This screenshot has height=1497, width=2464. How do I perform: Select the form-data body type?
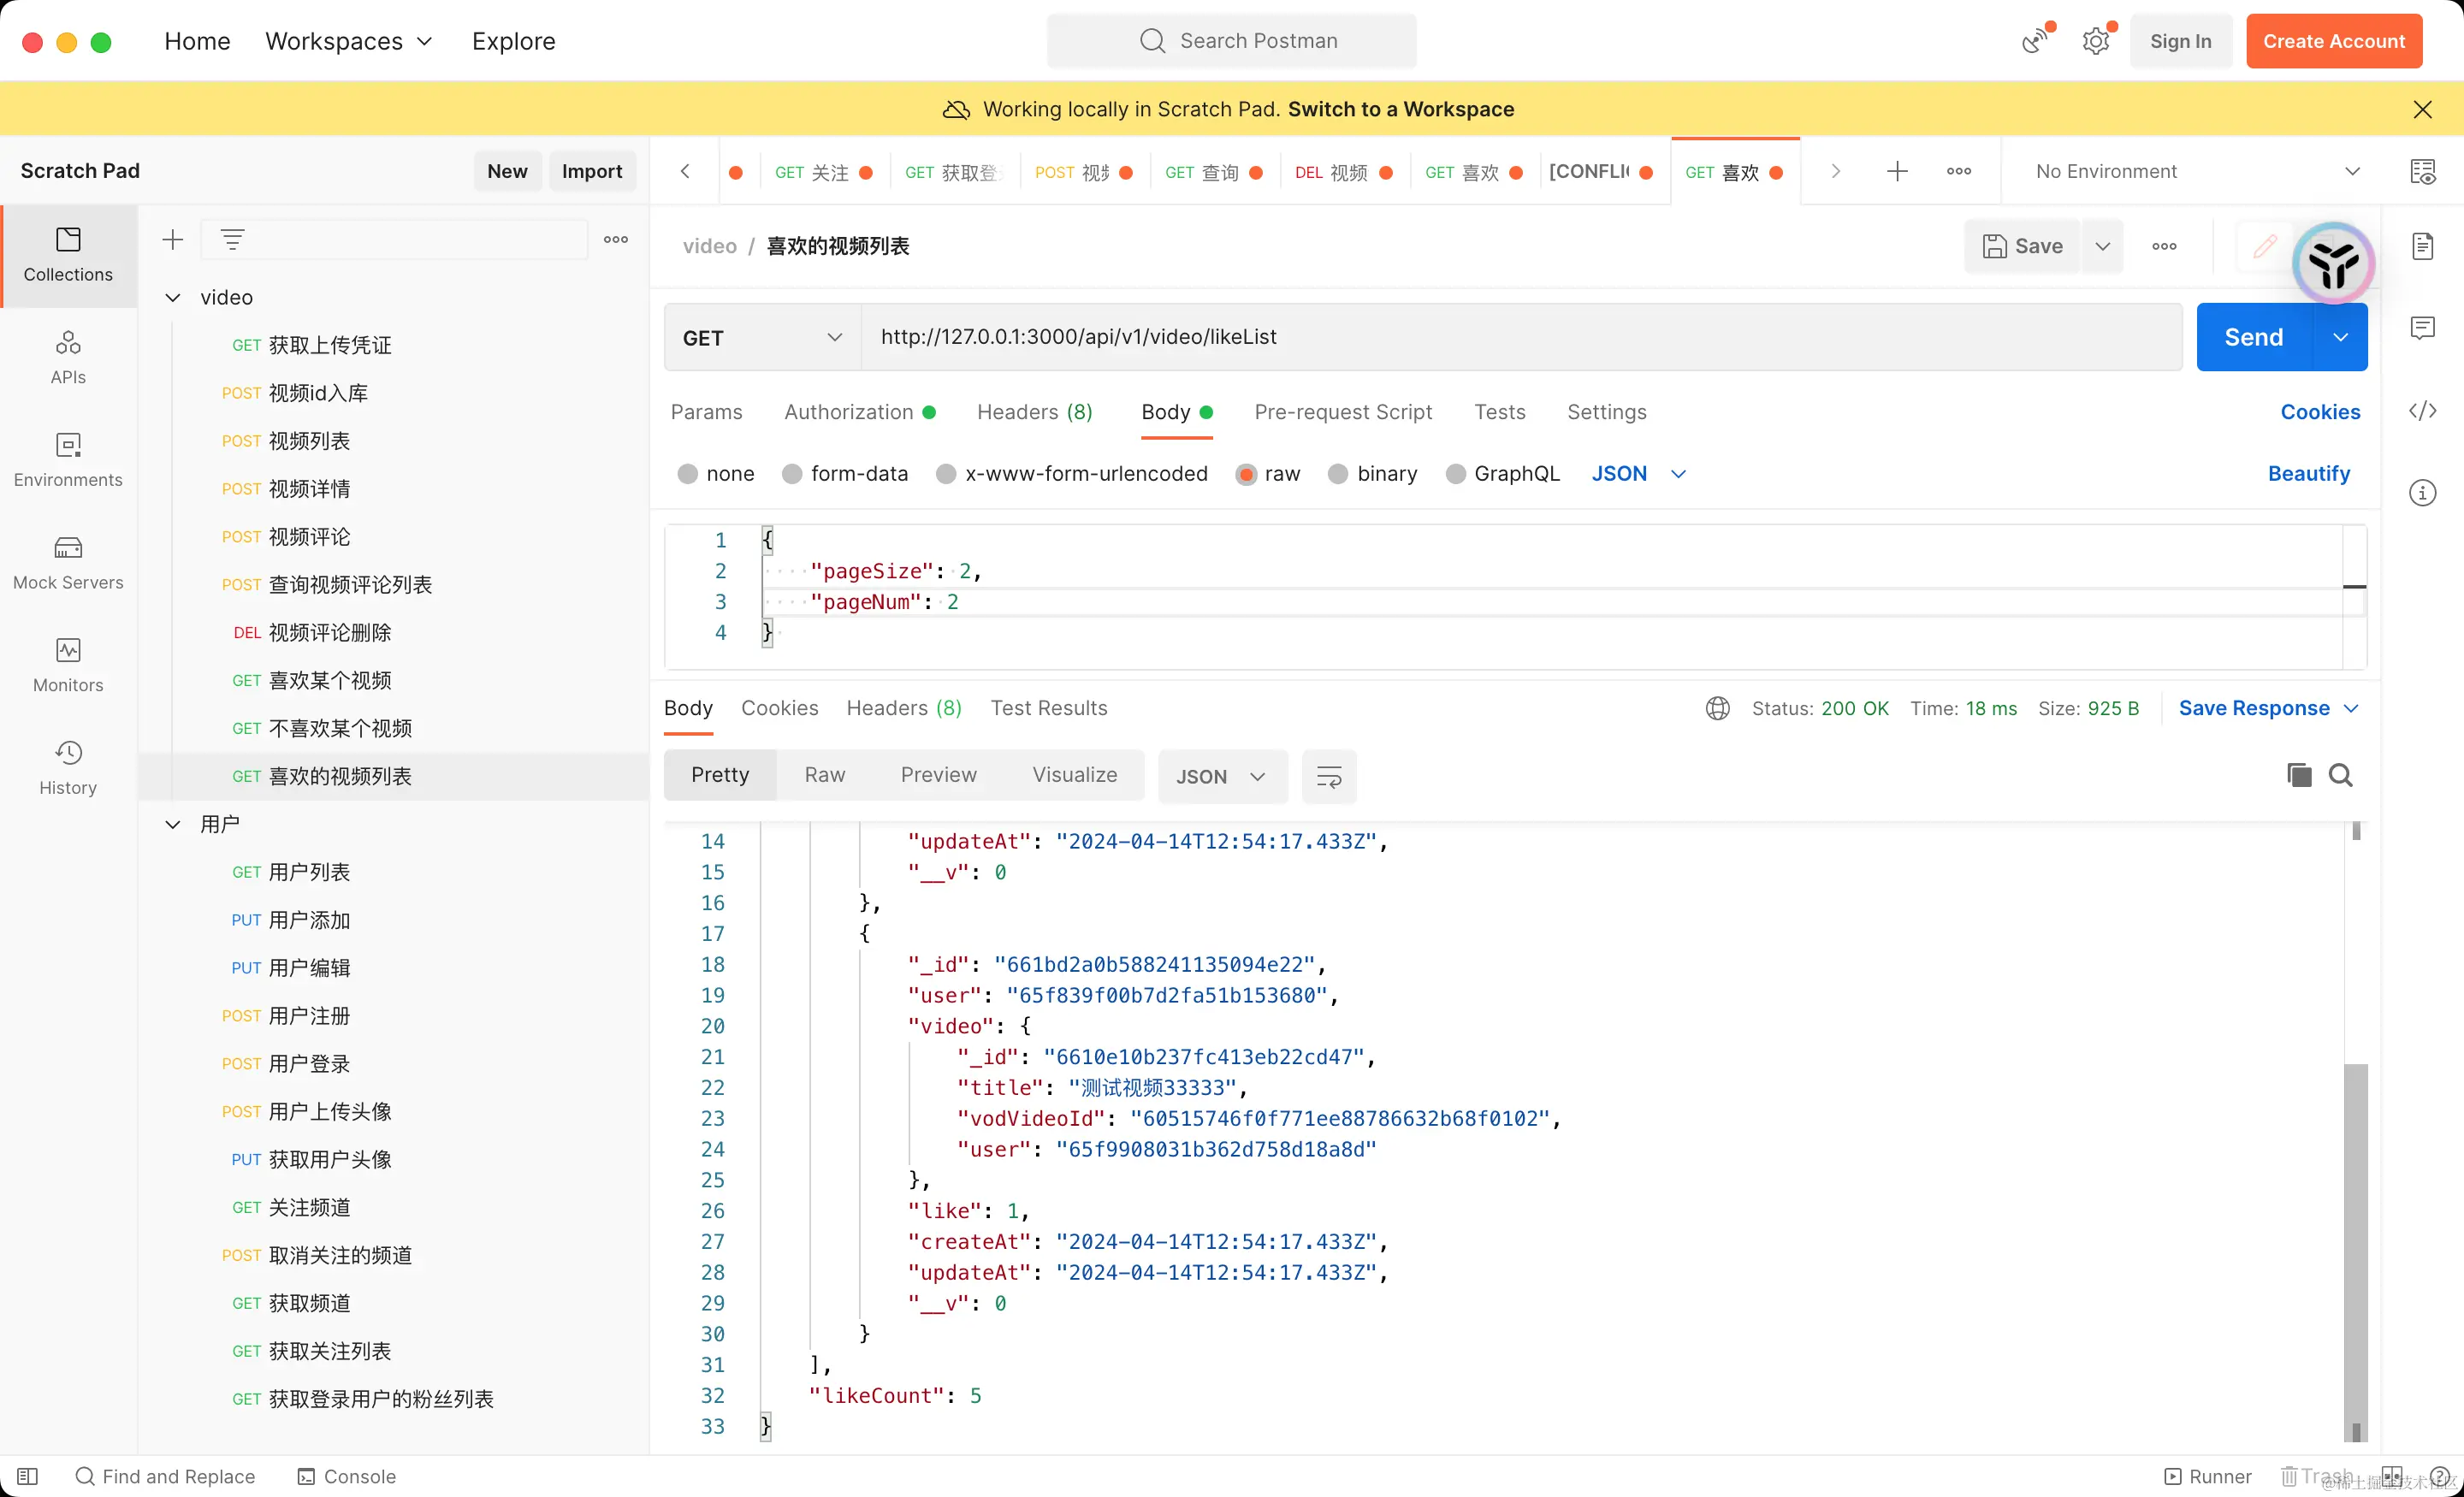coord(792,474)
